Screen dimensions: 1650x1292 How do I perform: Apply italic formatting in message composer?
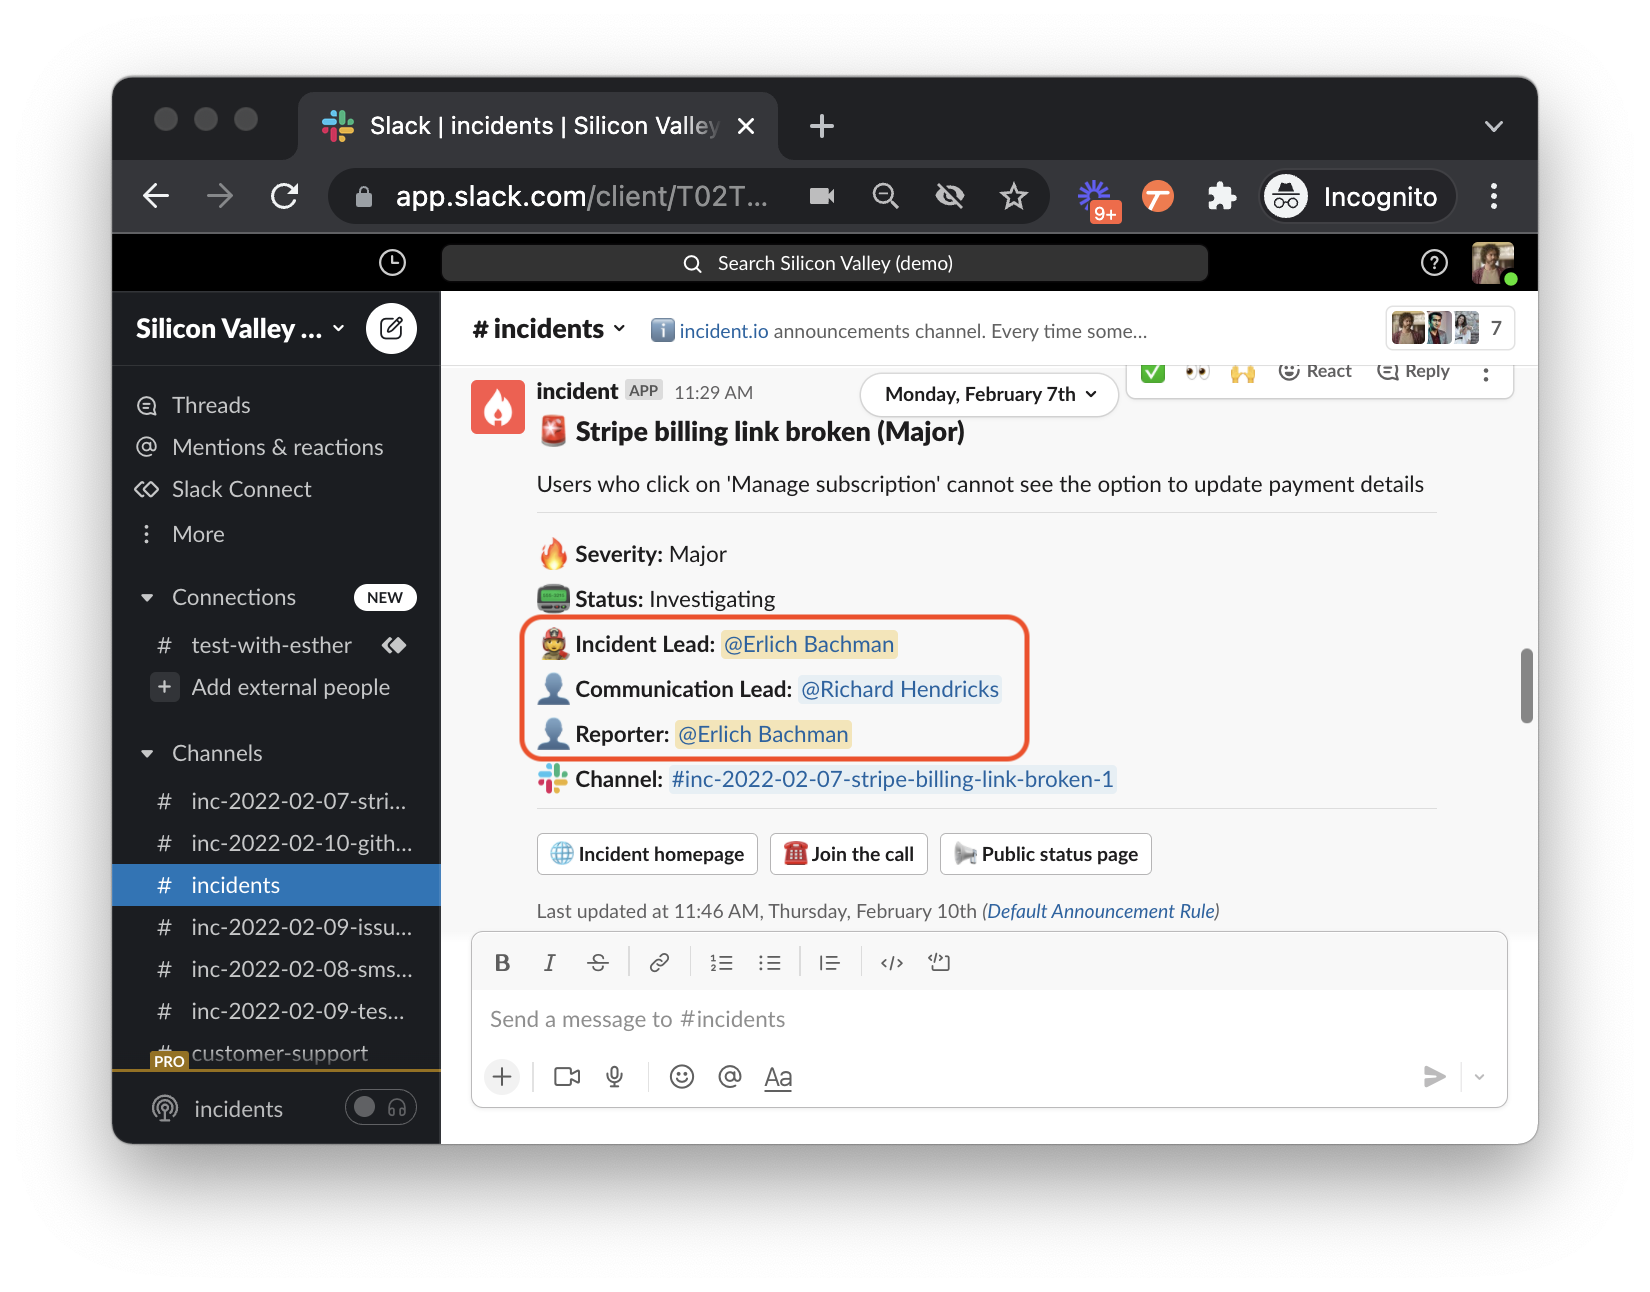[x=549, y=963]
